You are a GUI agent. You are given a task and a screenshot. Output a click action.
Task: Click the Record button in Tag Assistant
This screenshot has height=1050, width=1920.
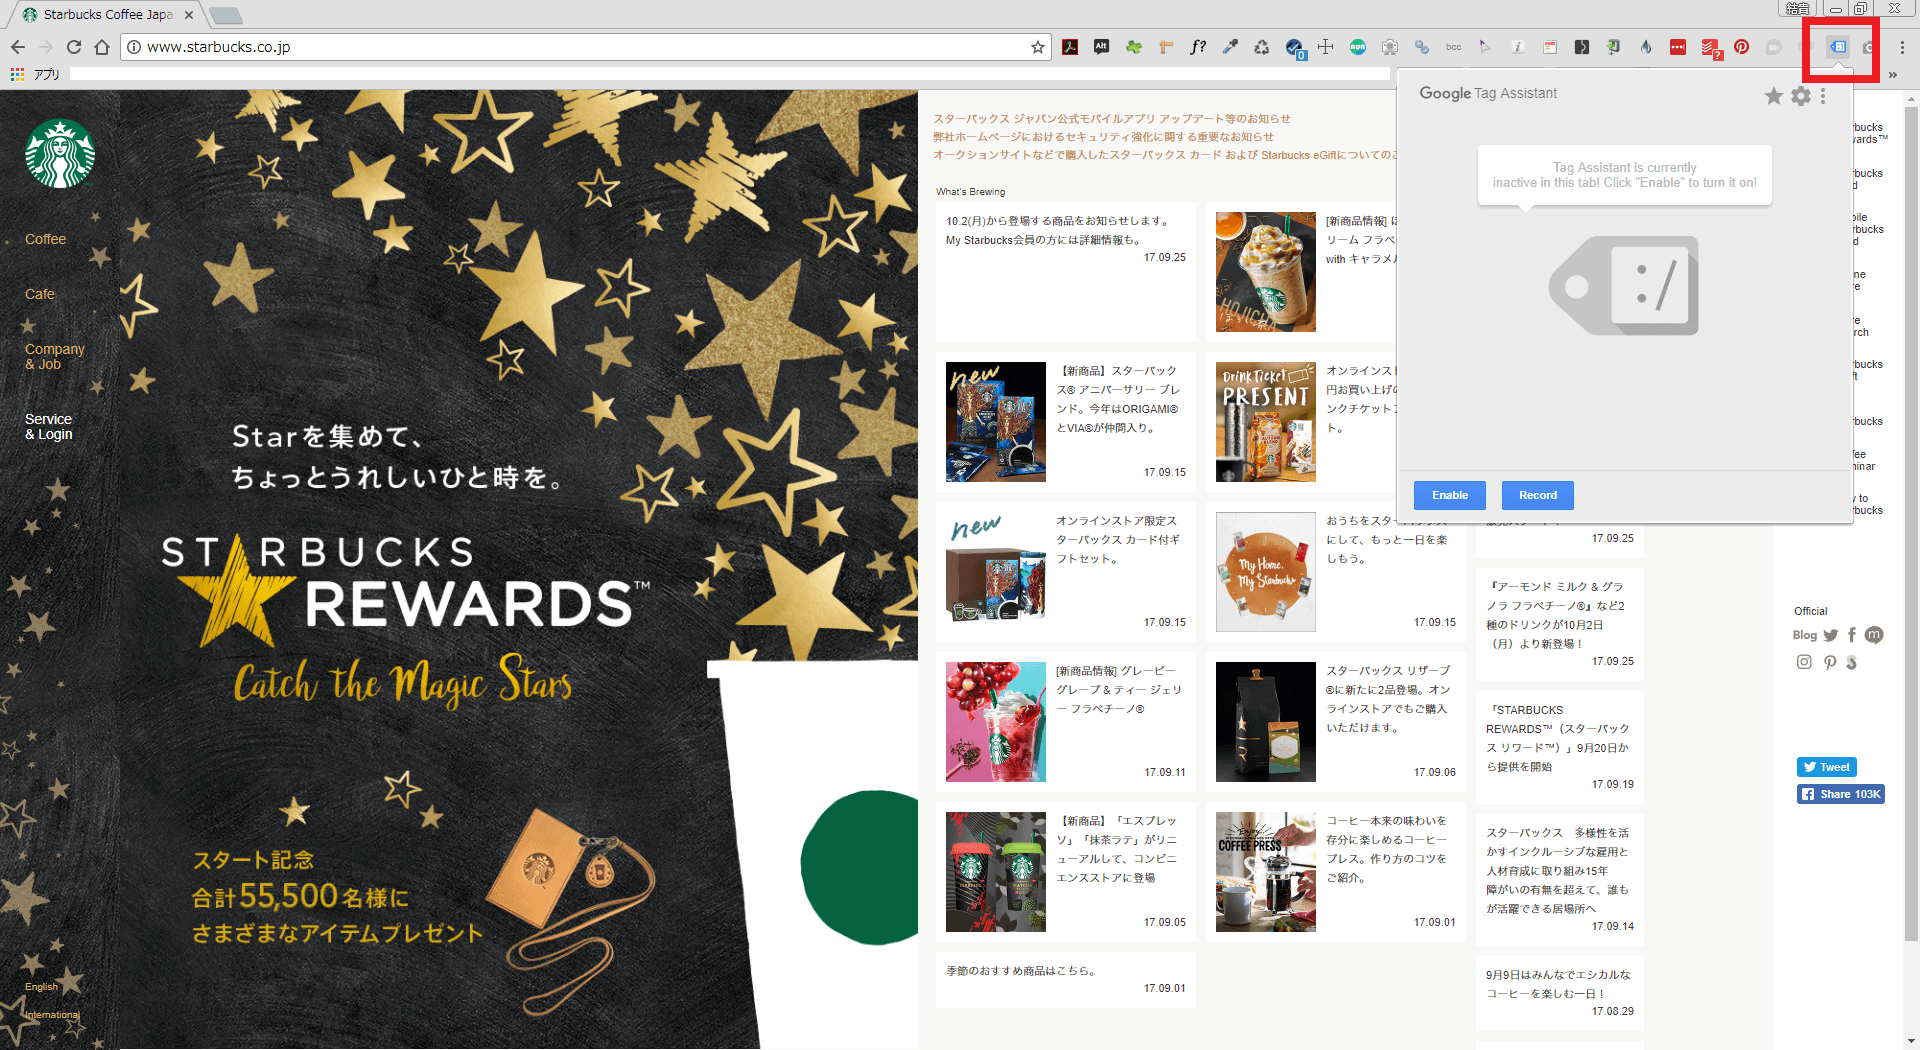click(1538, 495)
